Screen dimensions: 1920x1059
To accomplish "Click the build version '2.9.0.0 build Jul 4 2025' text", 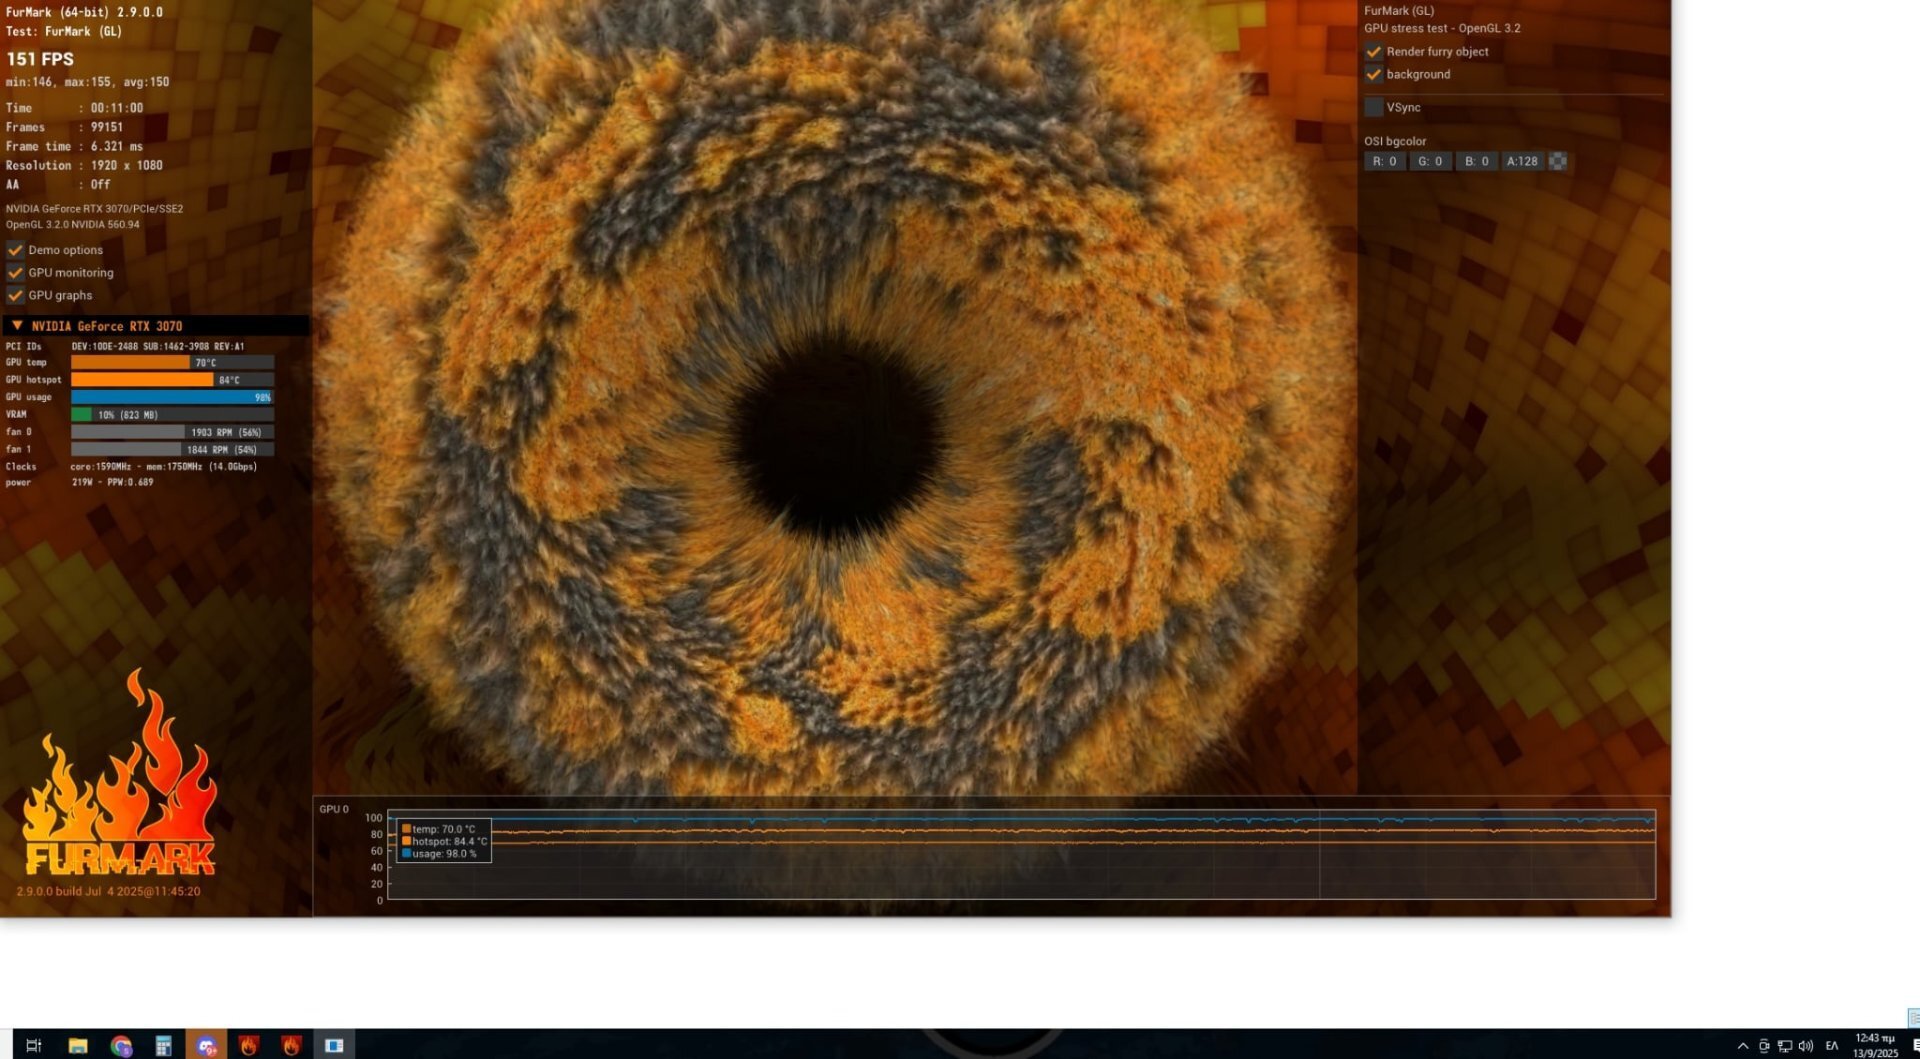I will point(108,891).
